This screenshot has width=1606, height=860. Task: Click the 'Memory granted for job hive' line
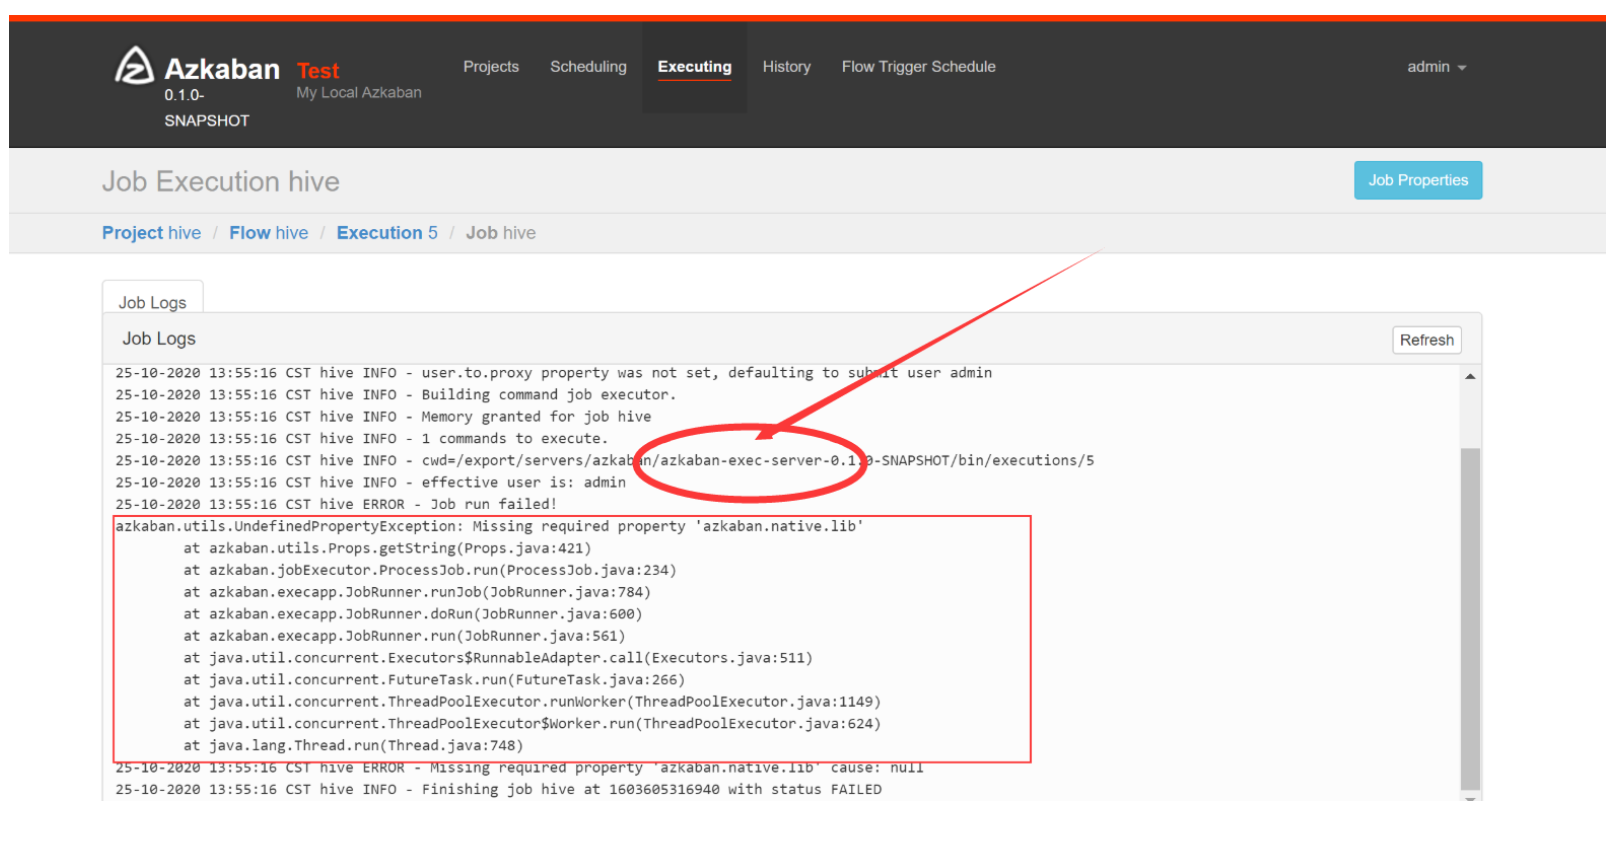pyautogui.click(x=383, y=416)
